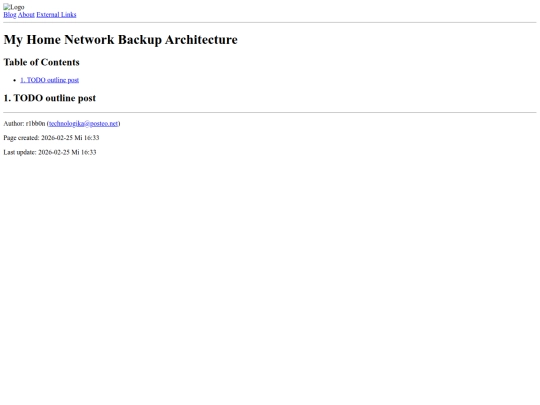Open the Blog navigation link
The width and height of the screenshot is (540, 405).
pyautogui.click(x=10, y=14)
